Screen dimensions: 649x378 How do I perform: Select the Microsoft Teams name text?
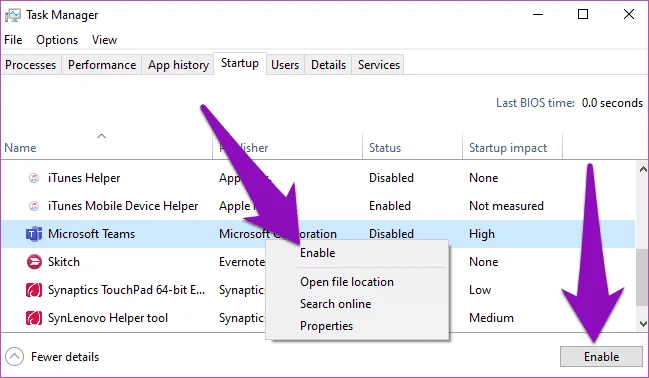91,234
